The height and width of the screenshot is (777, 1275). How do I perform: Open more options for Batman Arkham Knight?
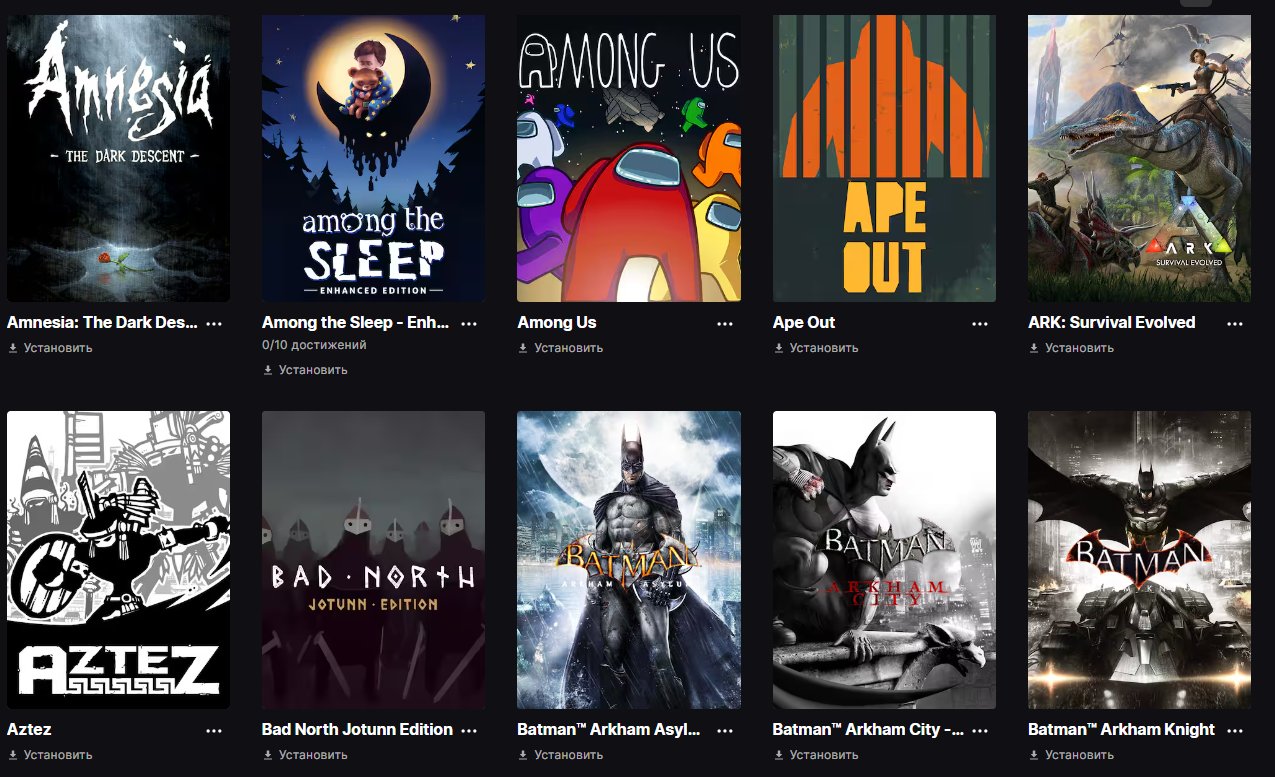[x=1235, y=731]
